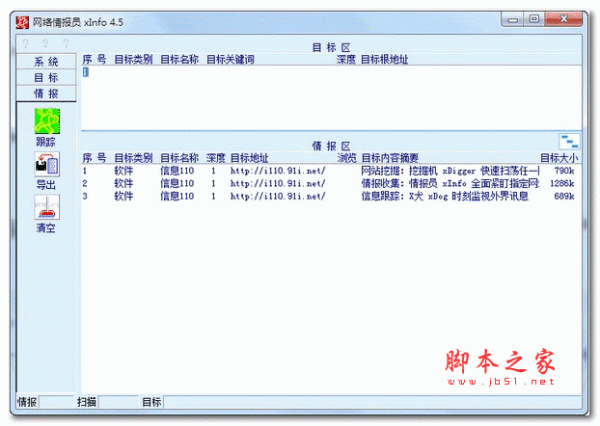This screenshot has width=600, height=426.
Task: Click the 目标根地址 column header
Action: [385, 59]
